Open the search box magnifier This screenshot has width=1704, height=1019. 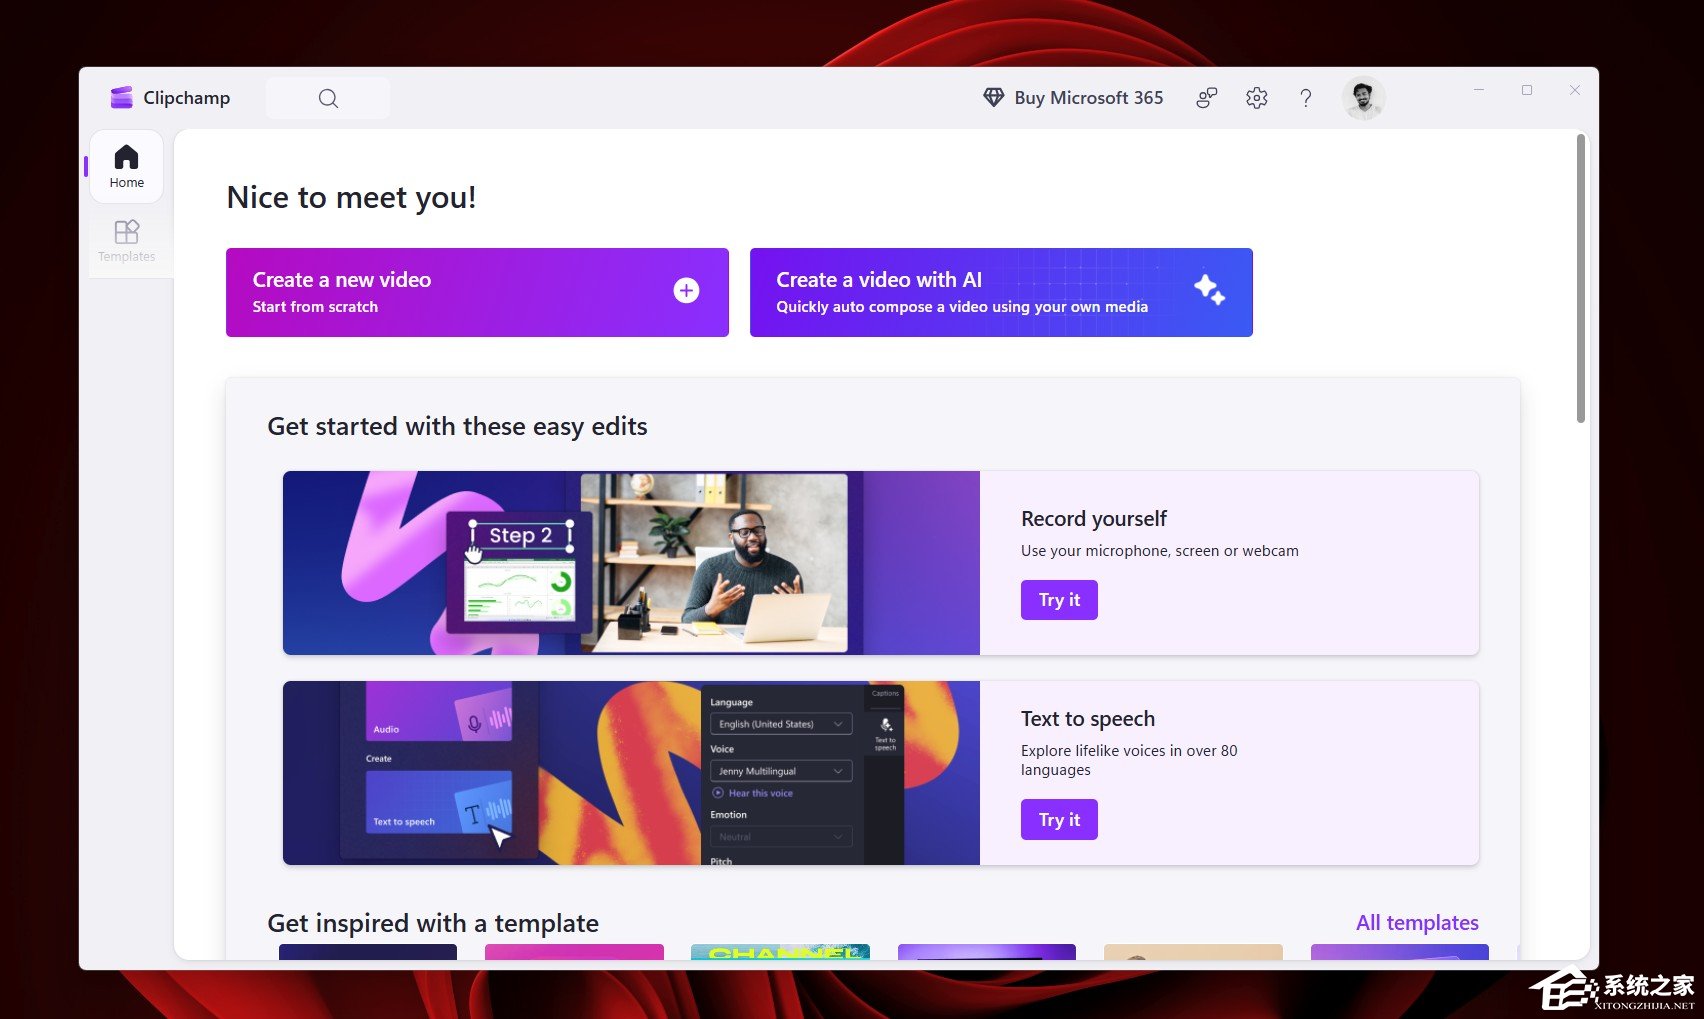point(328,98)
